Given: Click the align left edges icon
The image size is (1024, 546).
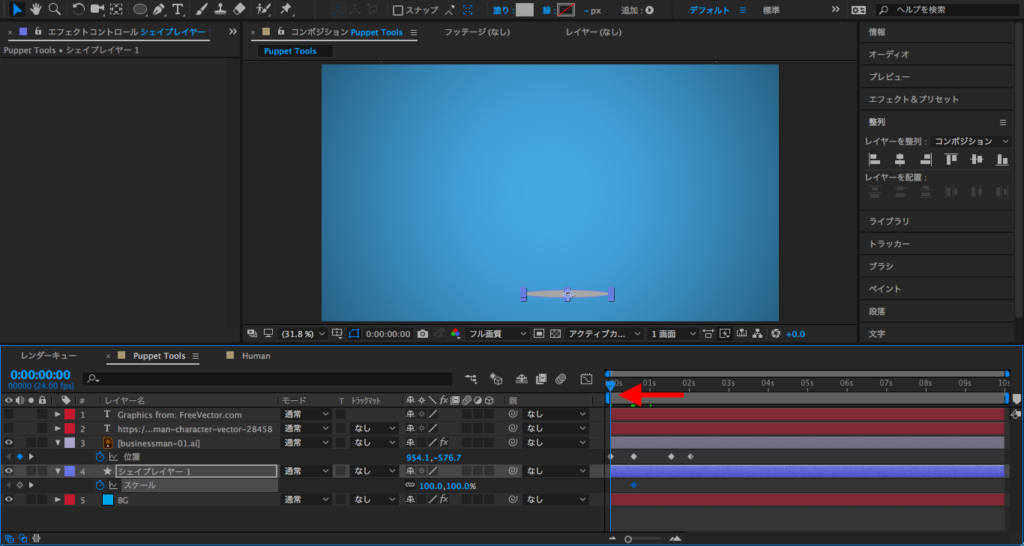Looking at the screenshot, I should 874,159.
